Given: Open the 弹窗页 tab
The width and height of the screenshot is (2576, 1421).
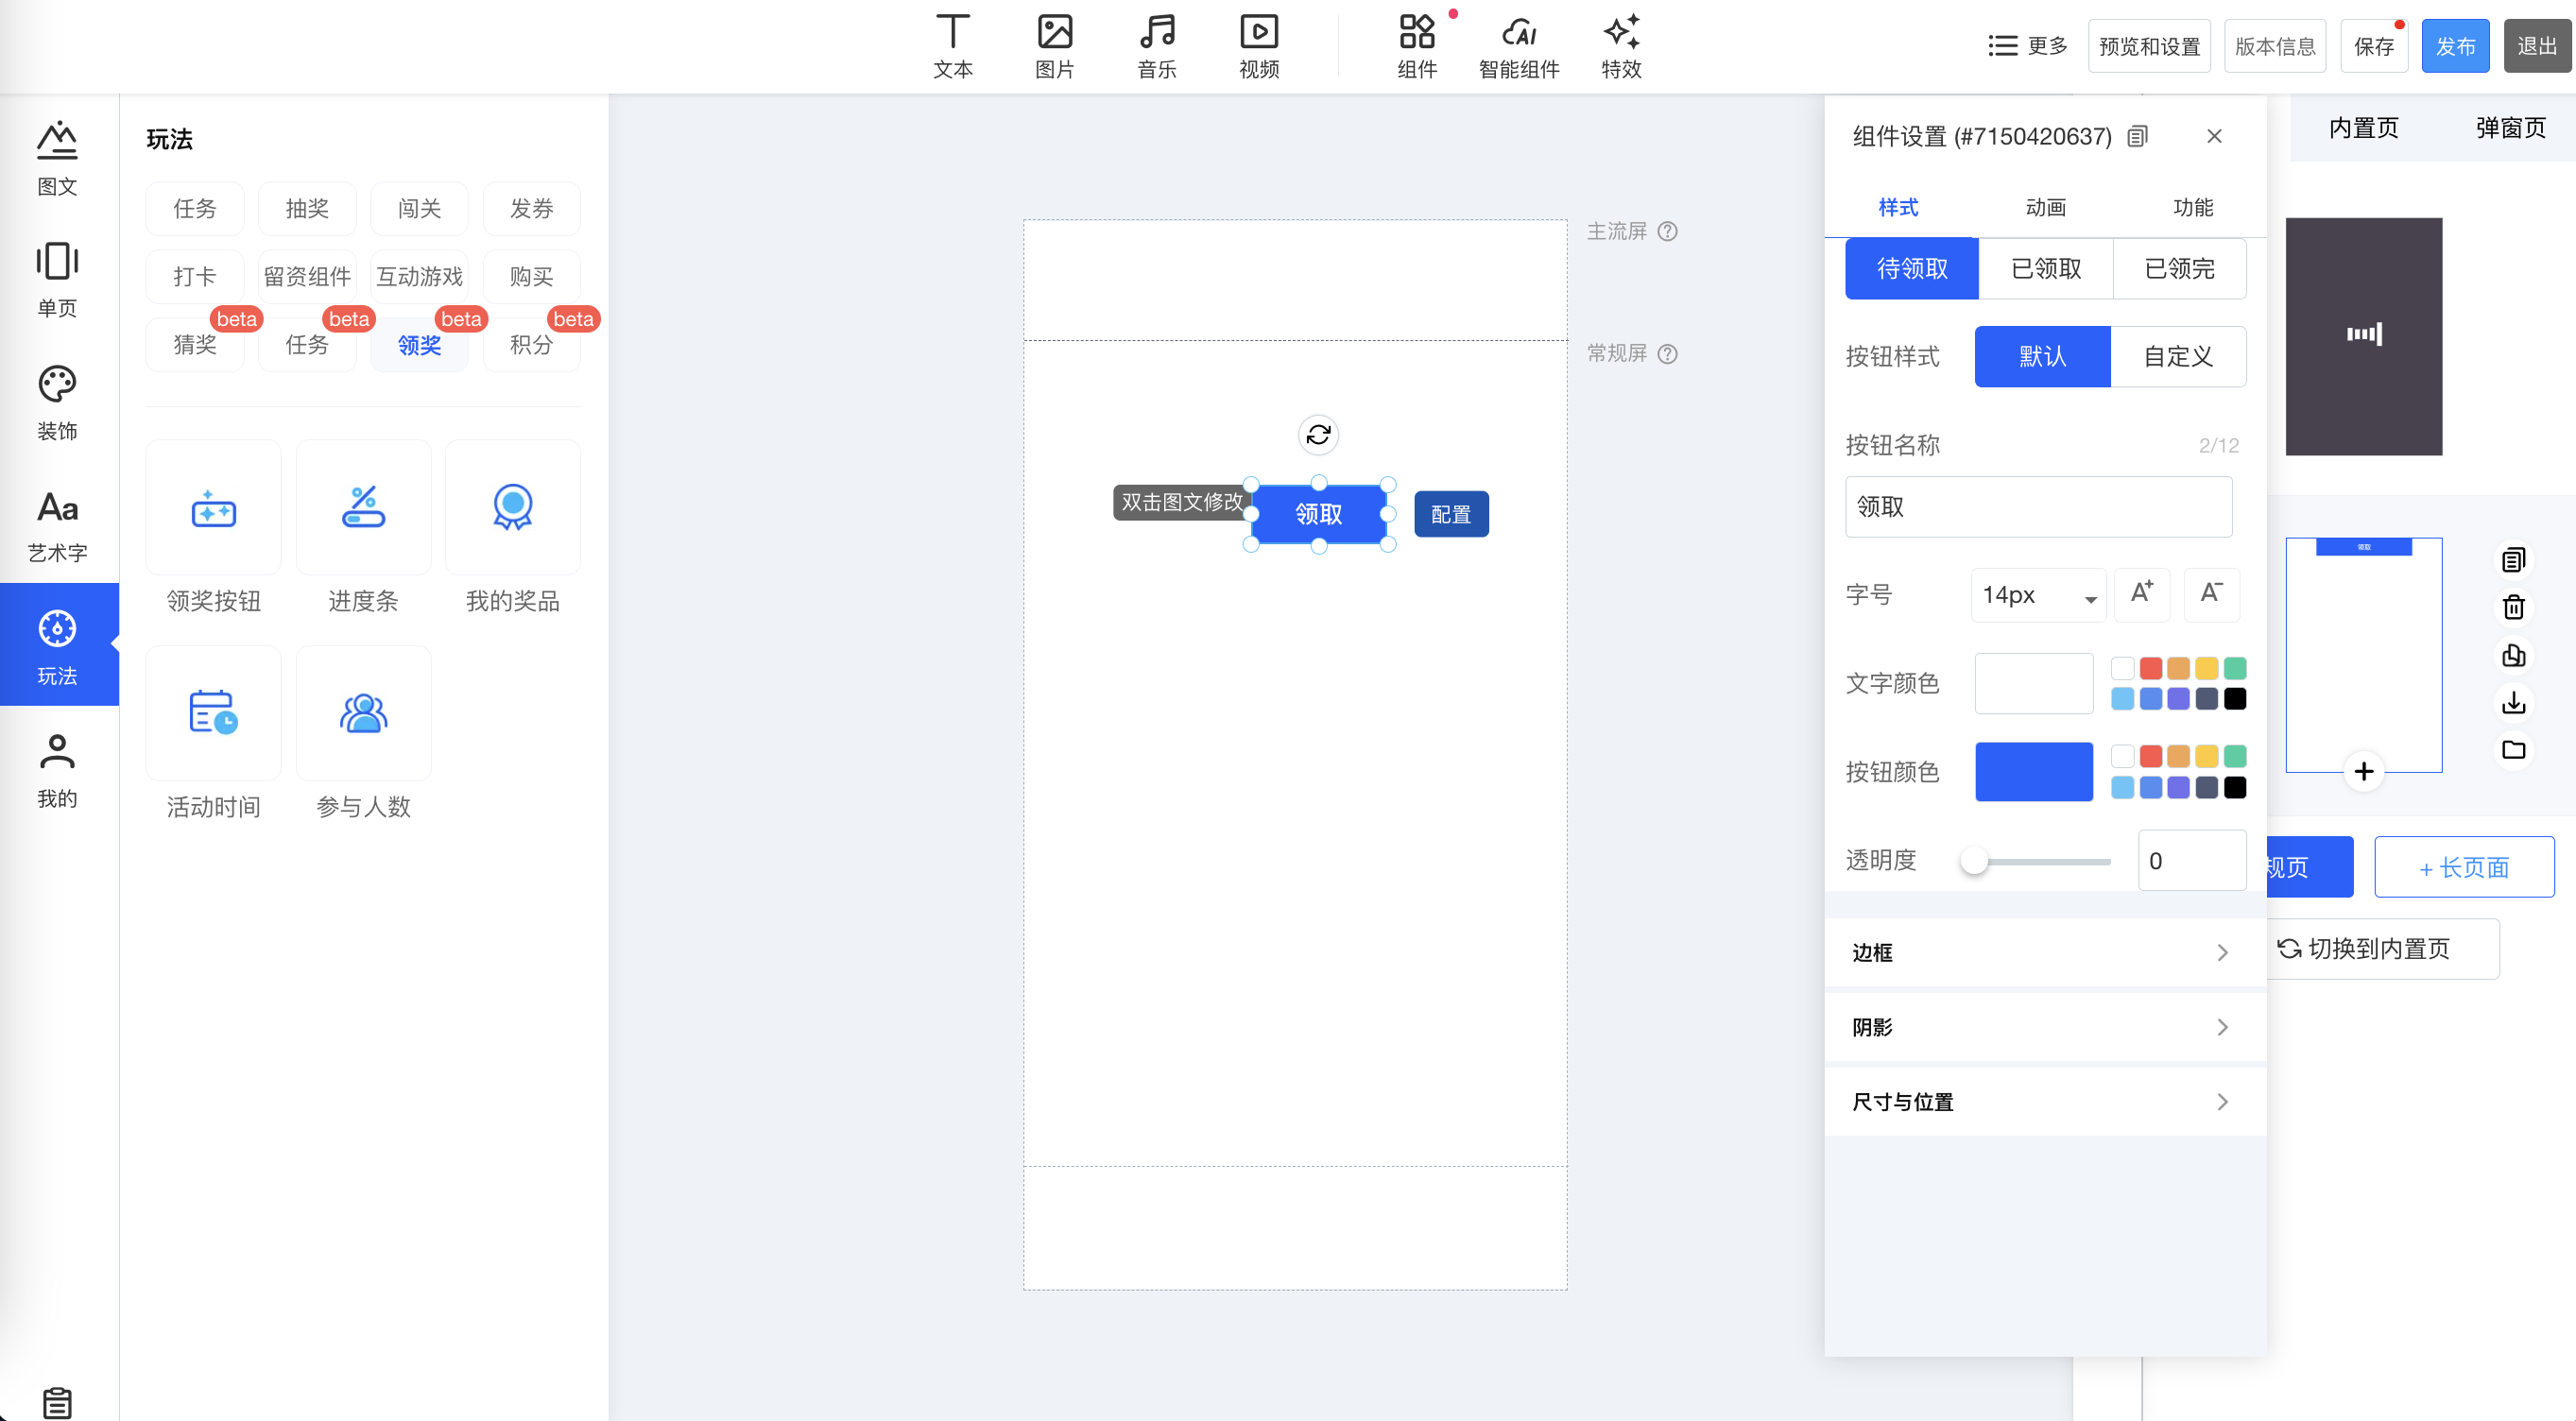Looking at the screenshot, I should [x=2509, y=128].
